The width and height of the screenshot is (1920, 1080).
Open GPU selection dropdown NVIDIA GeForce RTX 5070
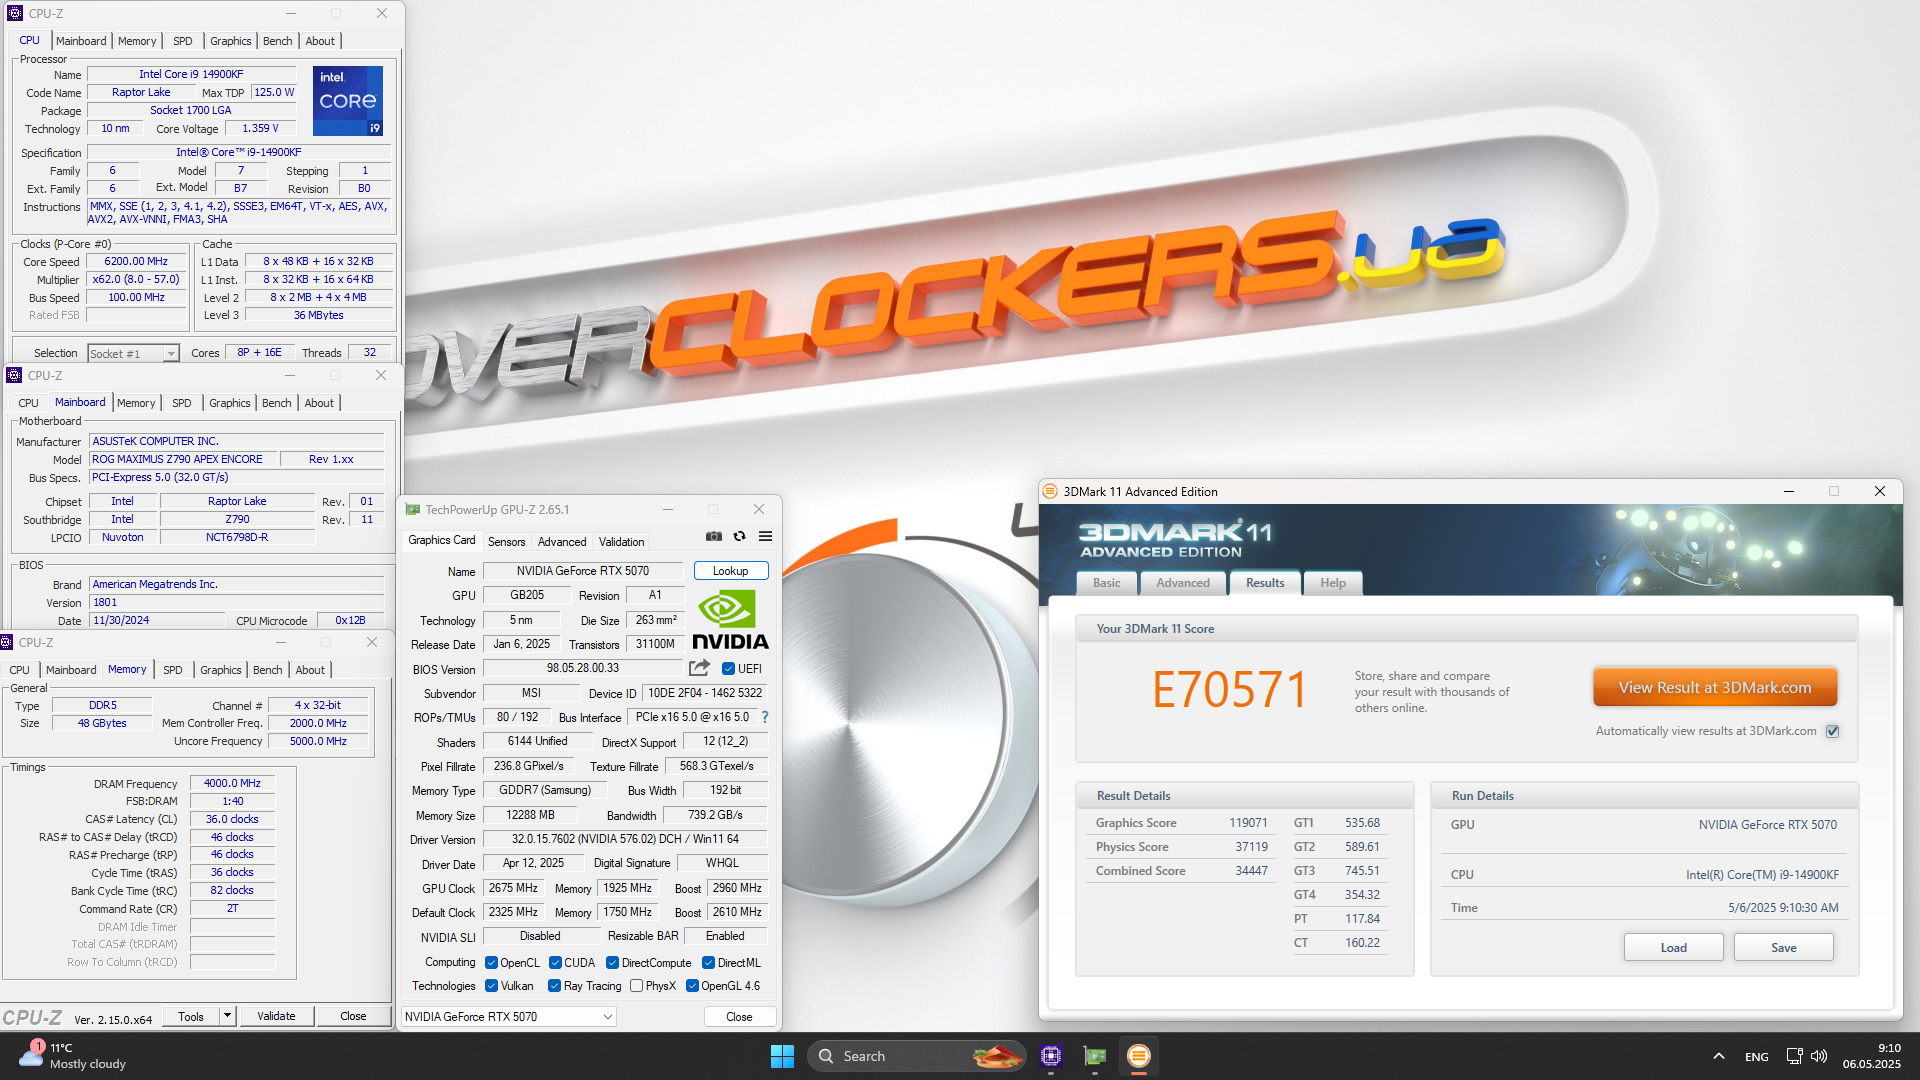point(509,1017)
